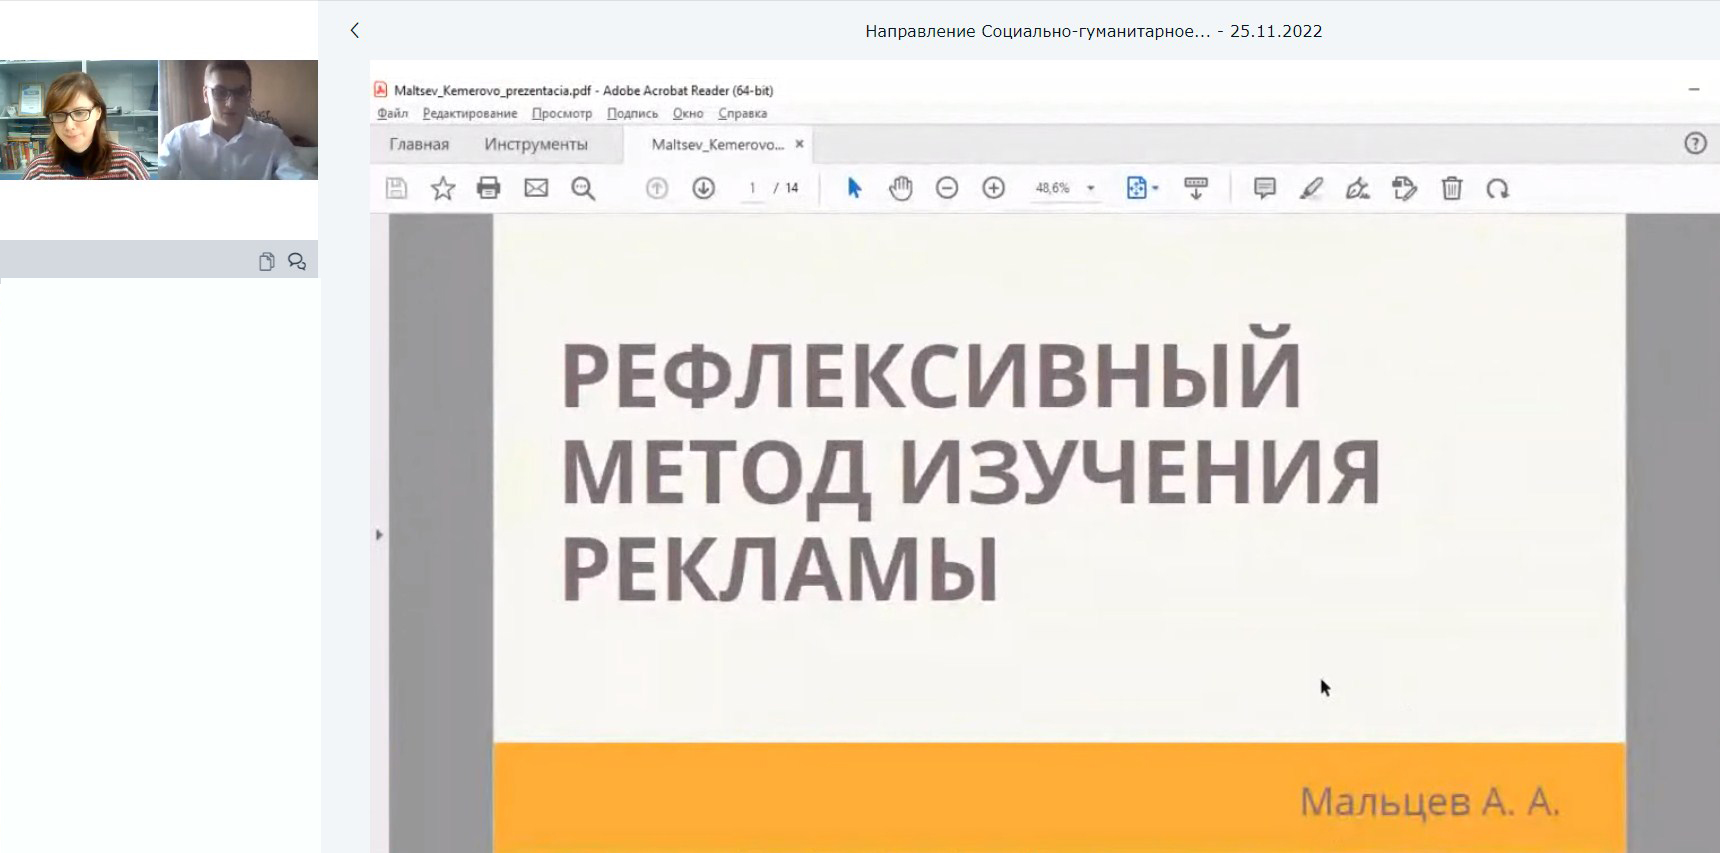Click the page number input field
Viewport: 1720px width, 853px height.
point(752,188)
